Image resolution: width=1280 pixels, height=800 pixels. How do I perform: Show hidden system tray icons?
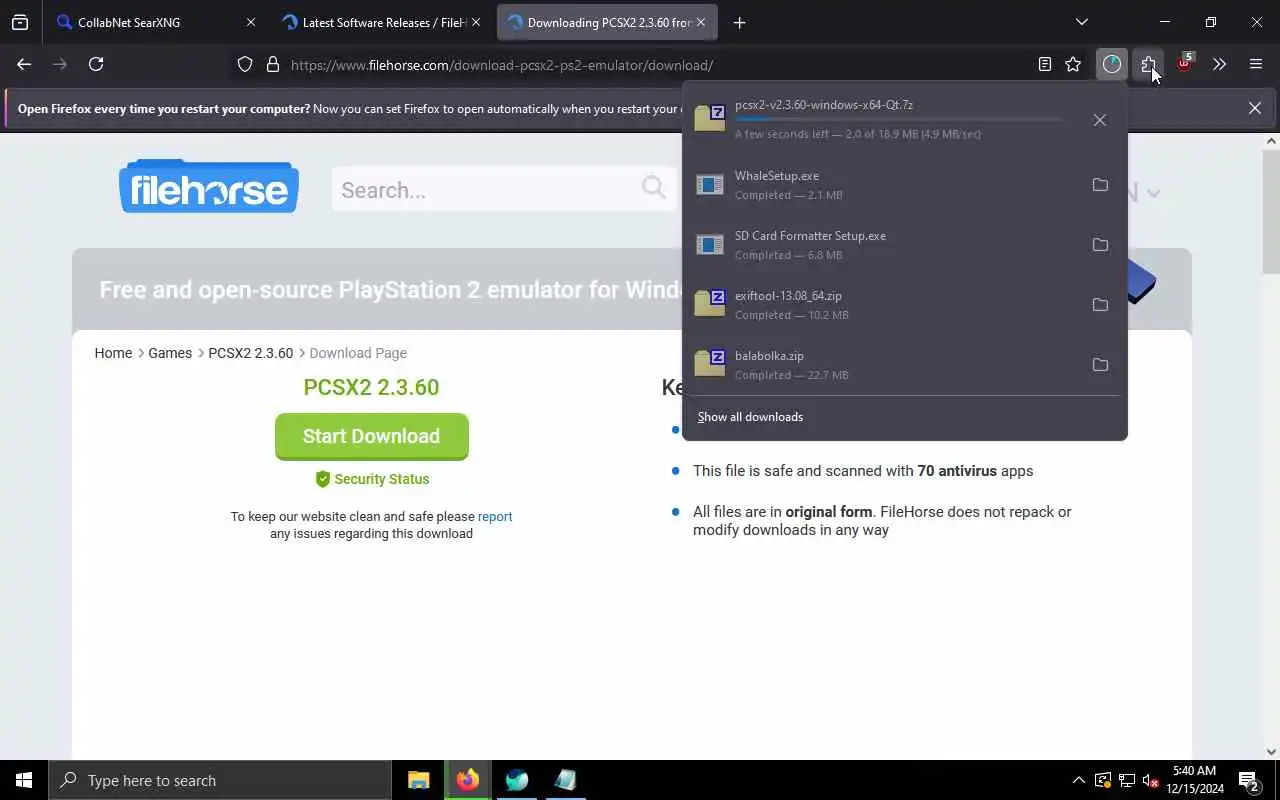click(1078, 780)
